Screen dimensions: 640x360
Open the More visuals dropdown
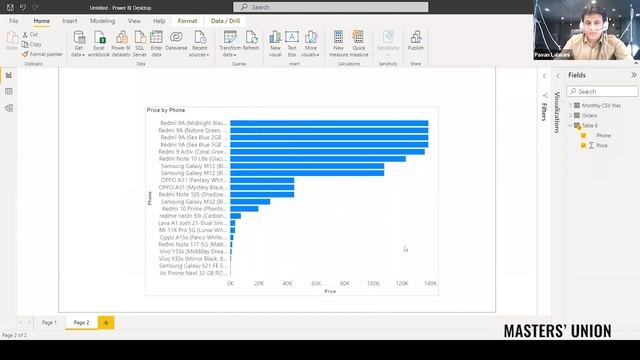pyautogui.click(x=311, y=44)
